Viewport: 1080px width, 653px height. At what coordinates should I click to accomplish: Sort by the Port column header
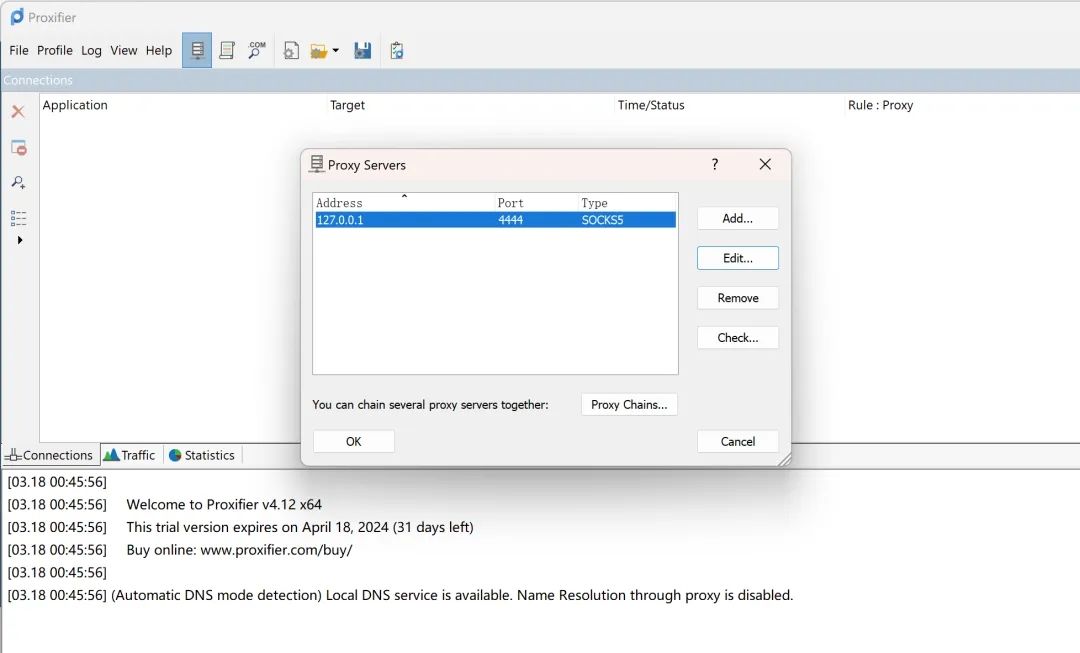pyautogui.click(x=537, y=203)
